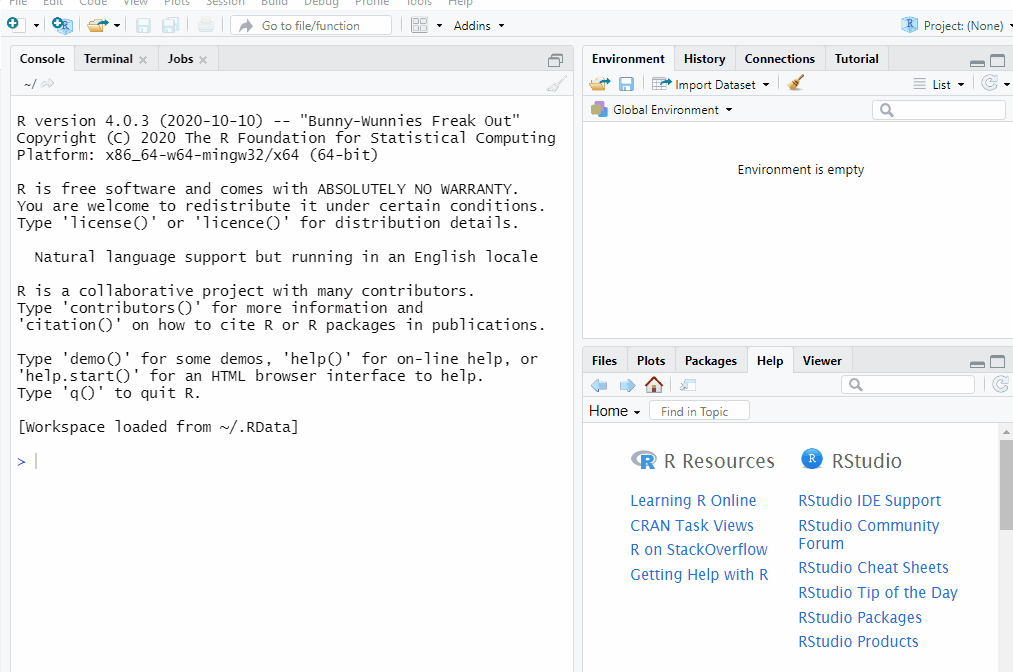Open the Learning R Online link
The height and width of the screenshot is (672, 1013).
693,501
